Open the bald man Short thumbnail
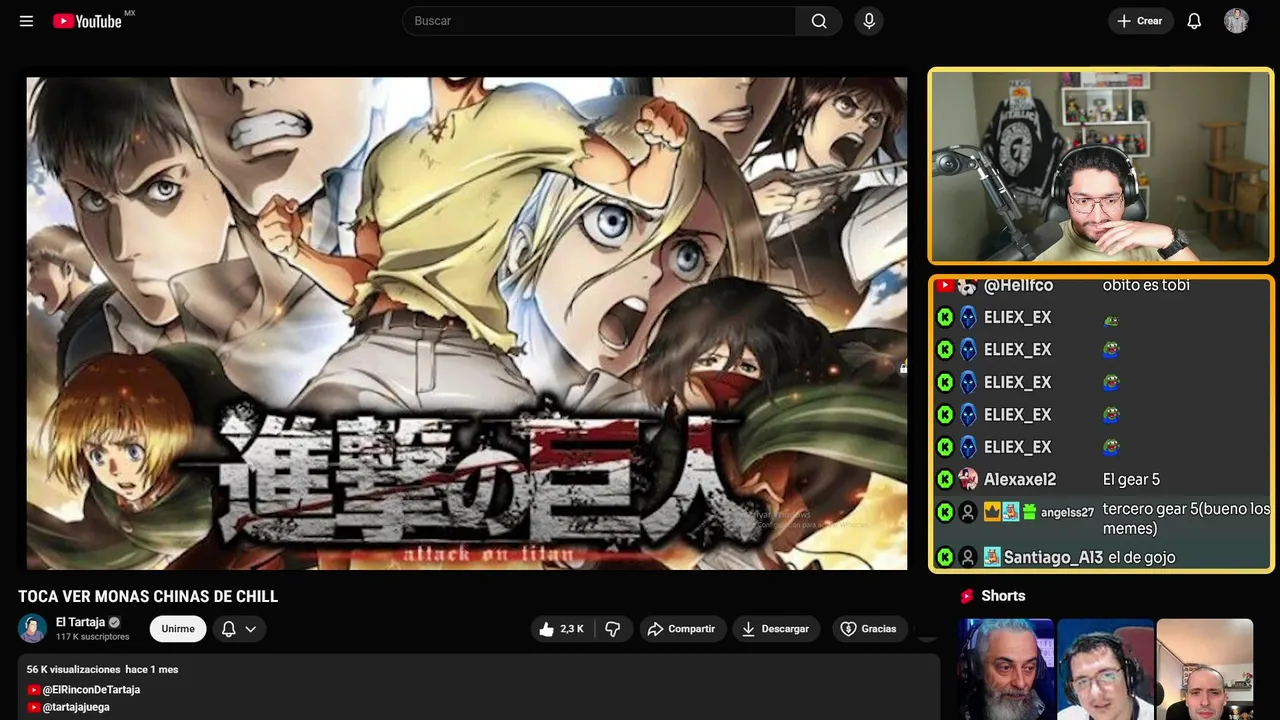Screen dimensions: 1280x720 (1204, 669)
